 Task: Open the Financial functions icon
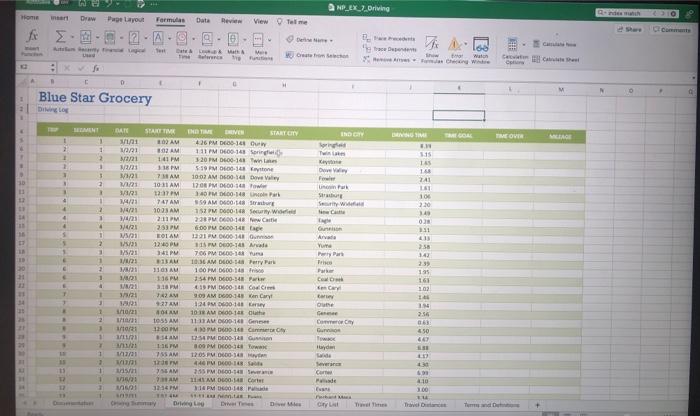pos(110,37)
